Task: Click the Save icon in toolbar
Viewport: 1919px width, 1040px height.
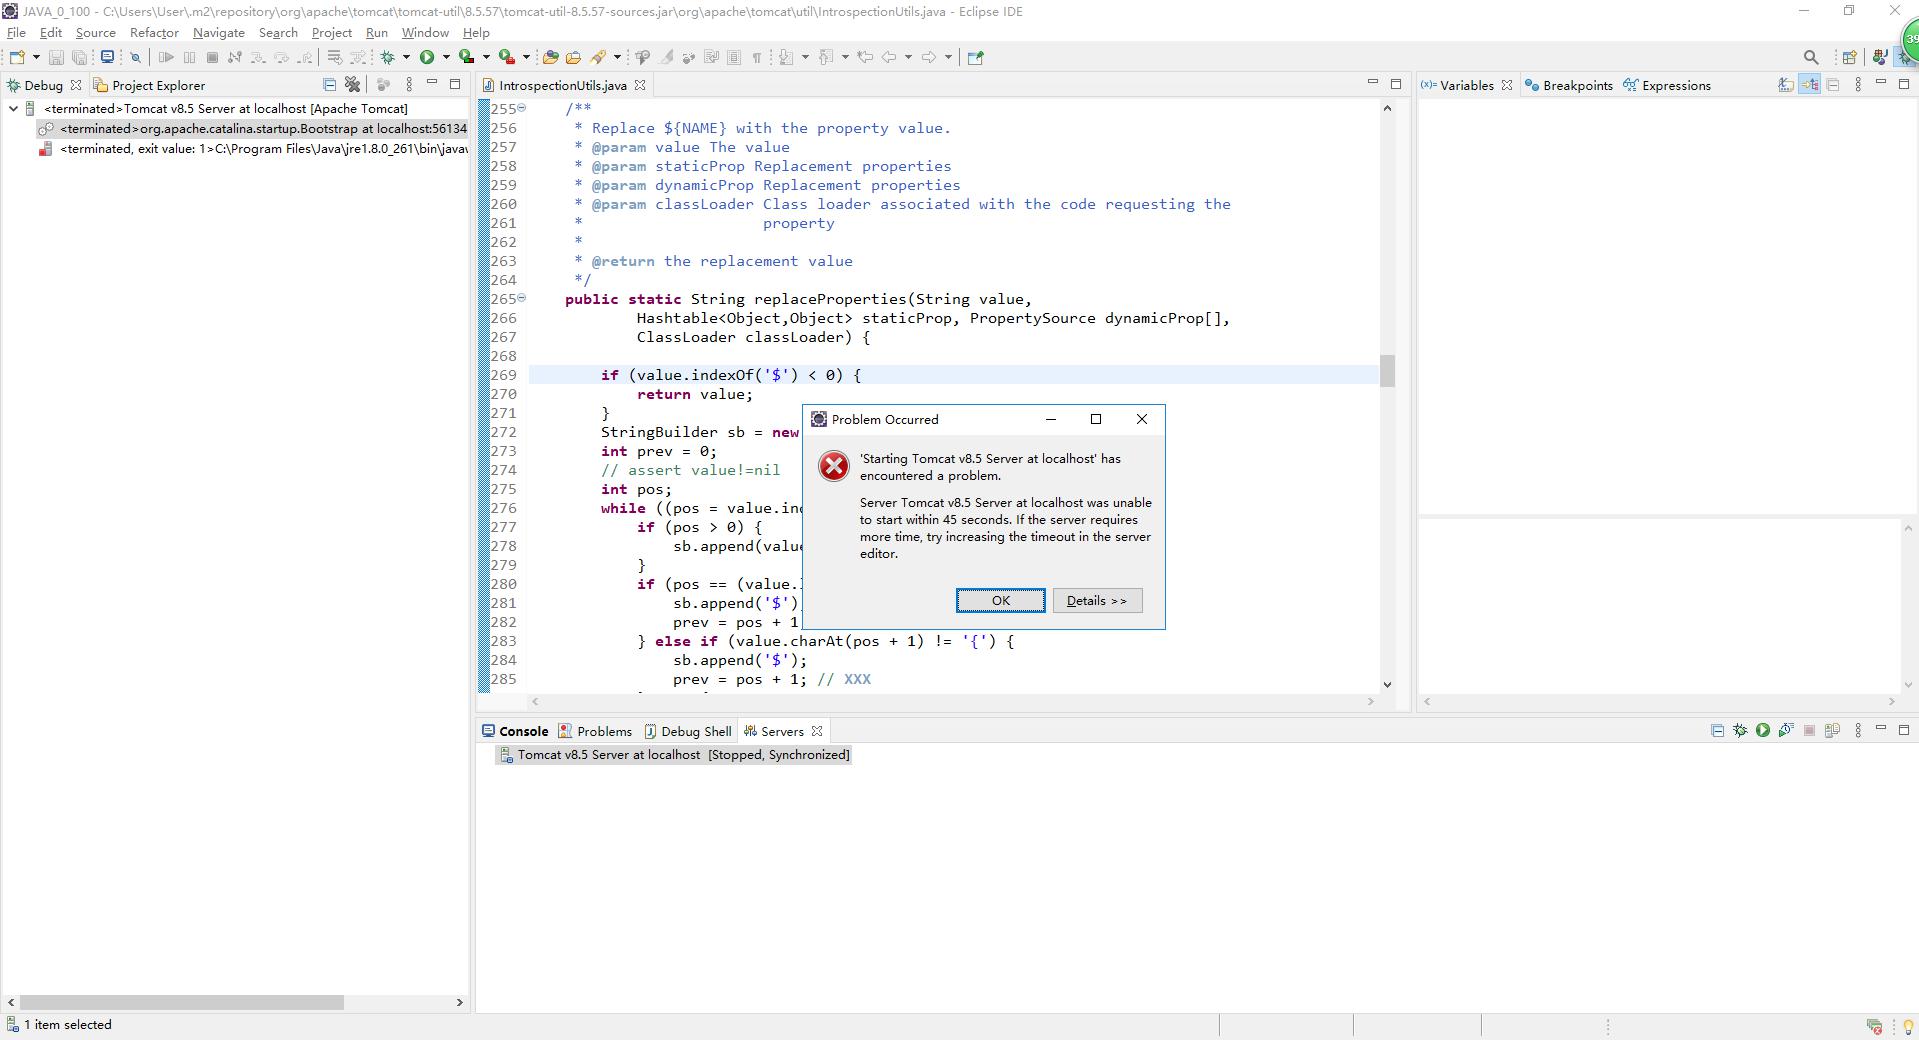Action: [x=56, y=57]
